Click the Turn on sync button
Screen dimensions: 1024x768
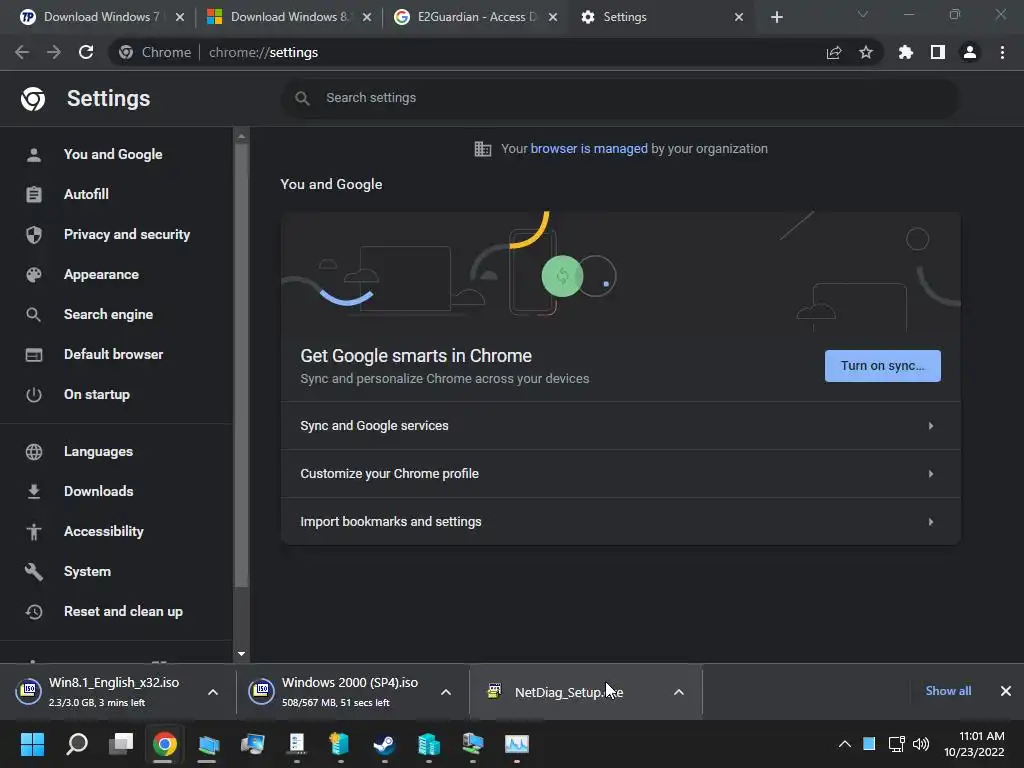pyautogui.click(x=882, y=366)
